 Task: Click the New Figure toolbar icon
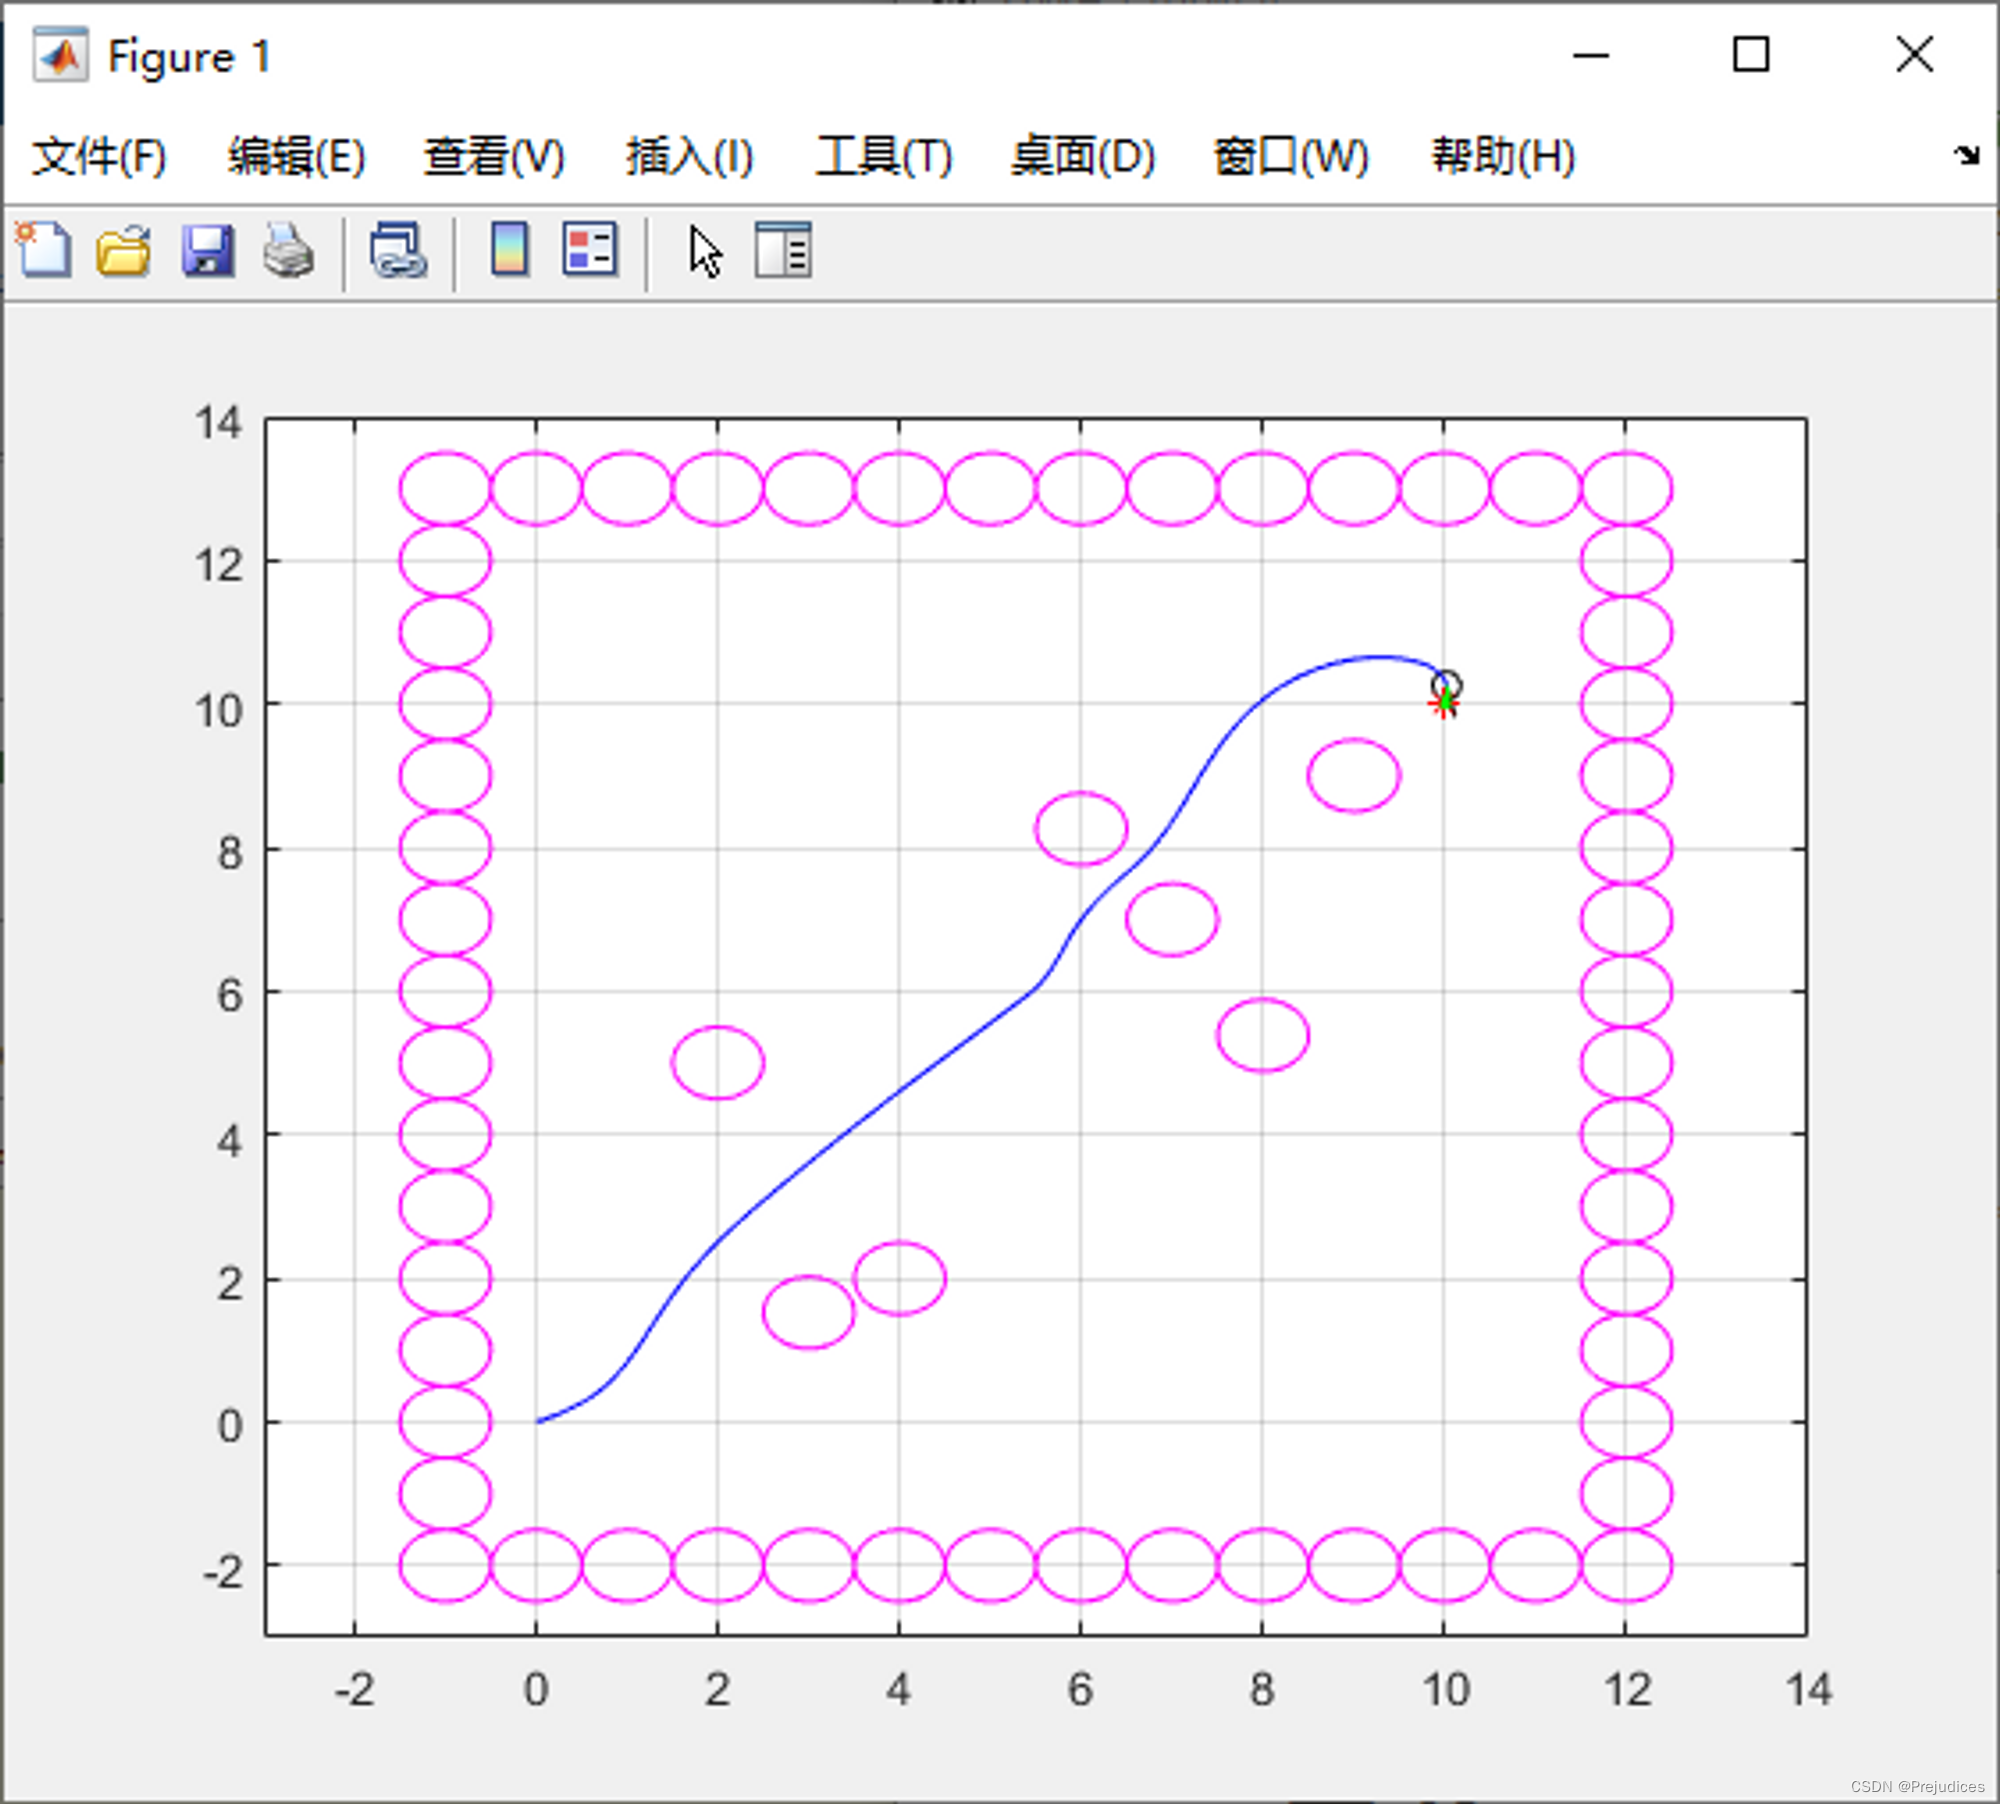point(43,250)
